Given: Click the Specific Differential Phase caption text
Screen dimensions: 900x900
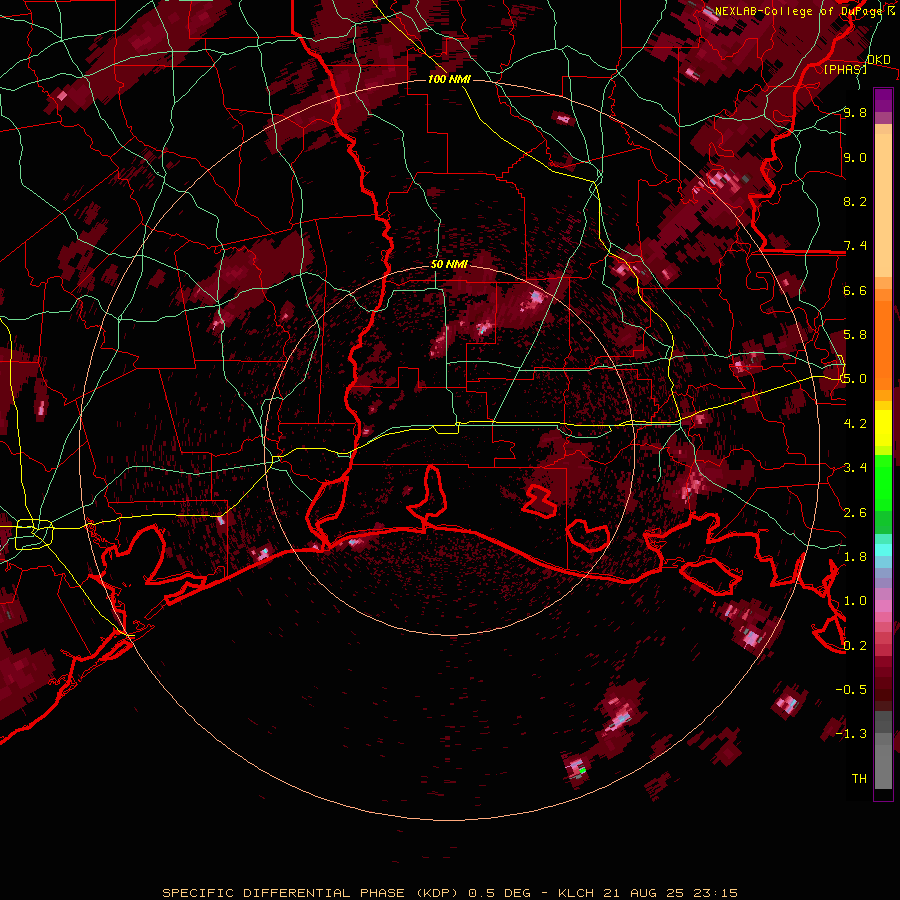Looking at the screenshot, I should [449, 893].
